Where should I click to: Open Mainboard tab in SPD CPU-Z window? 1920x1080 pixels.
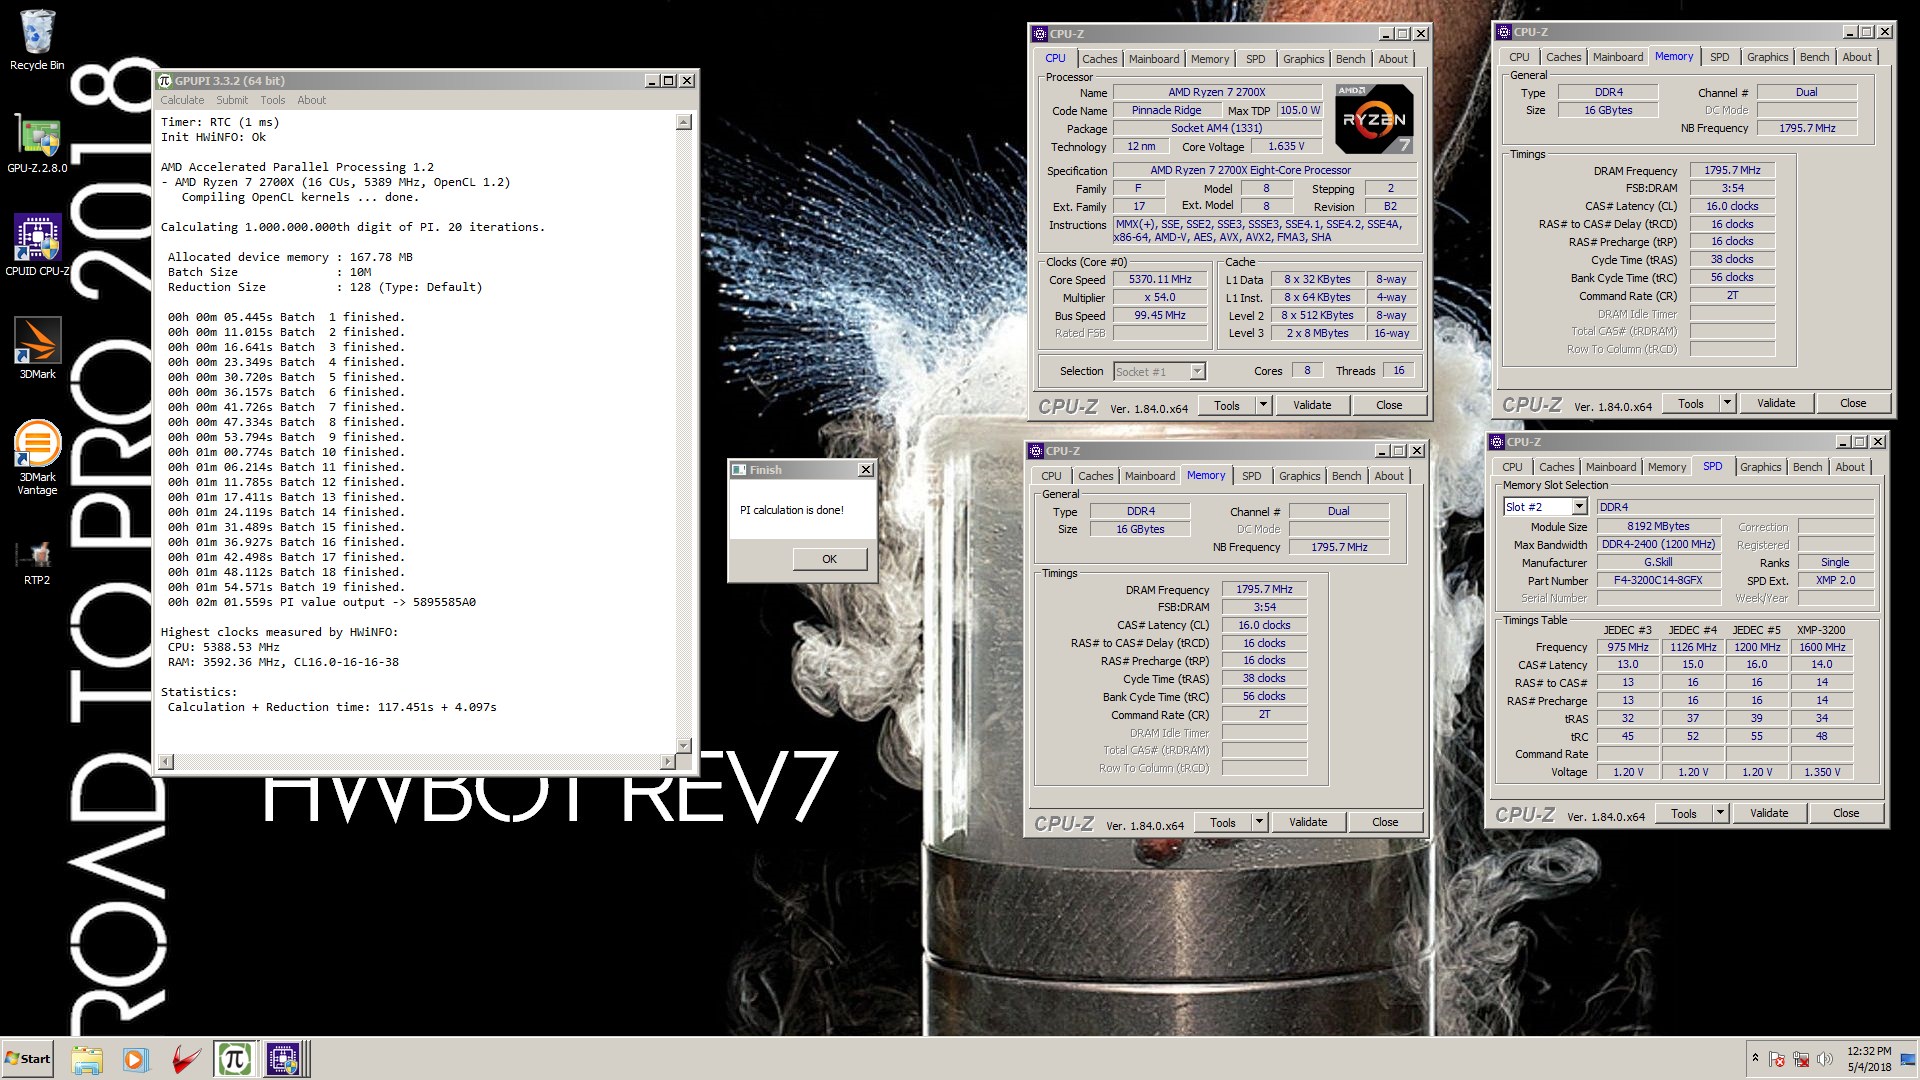pyautogui.click(x=1610, y=467)
